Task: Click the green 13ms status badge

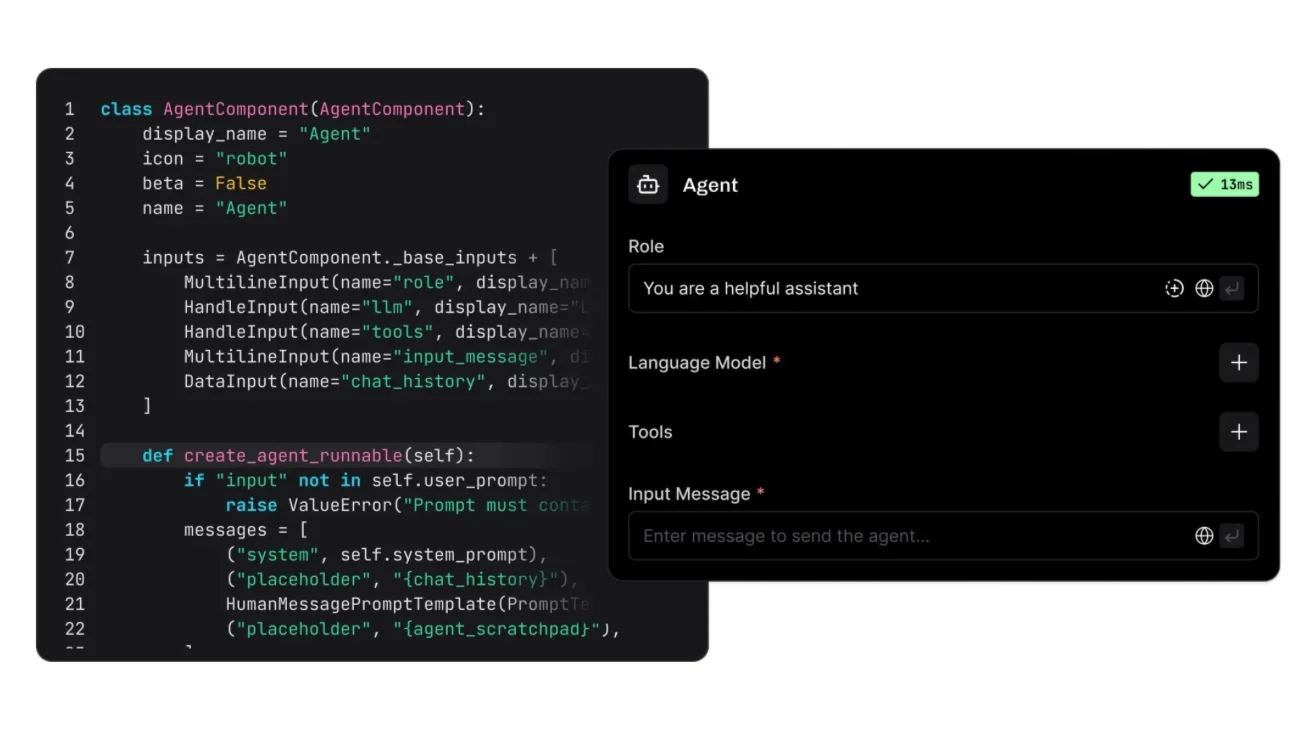Action: point(1225,185)
